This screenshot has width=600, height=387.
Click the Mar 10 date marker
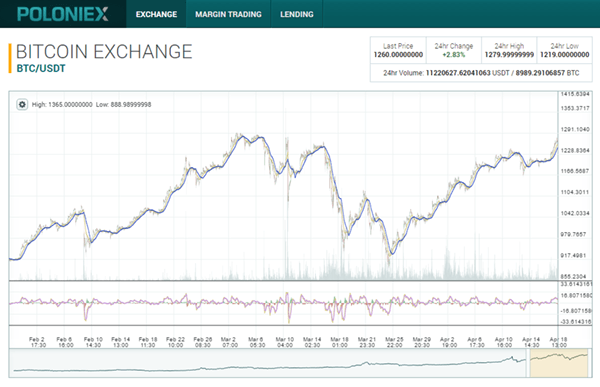(x=285, y=342)
